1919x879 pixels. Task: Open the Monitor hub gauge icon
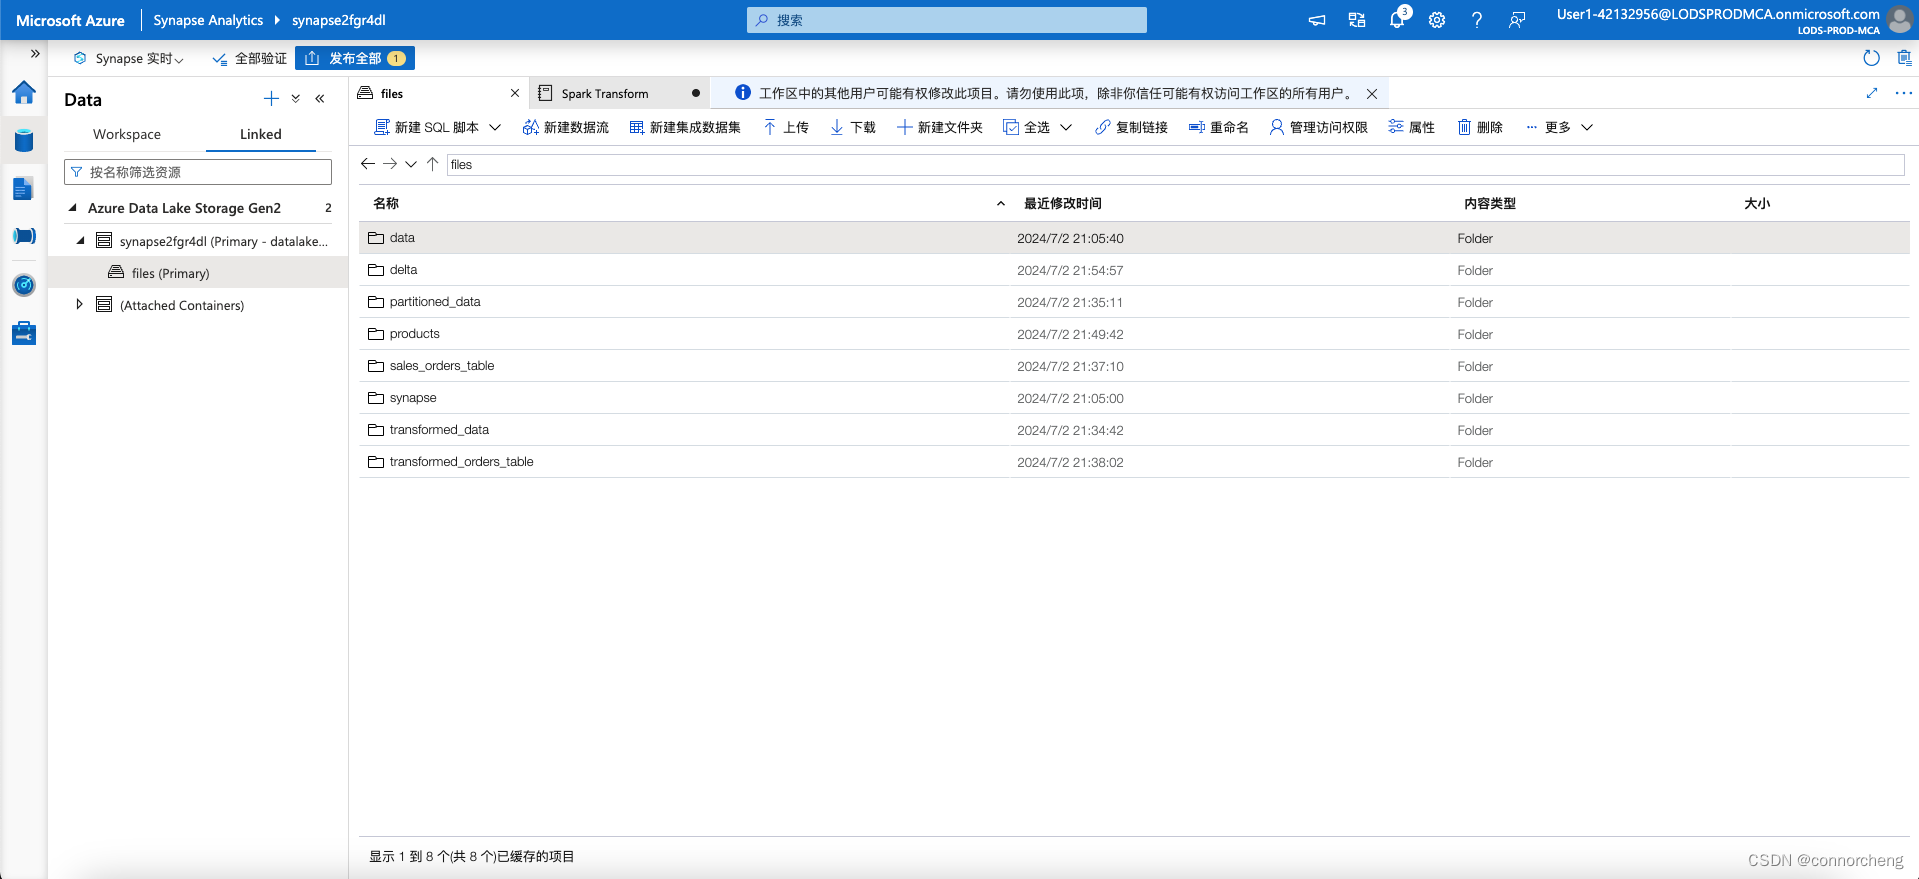[24, 285]
